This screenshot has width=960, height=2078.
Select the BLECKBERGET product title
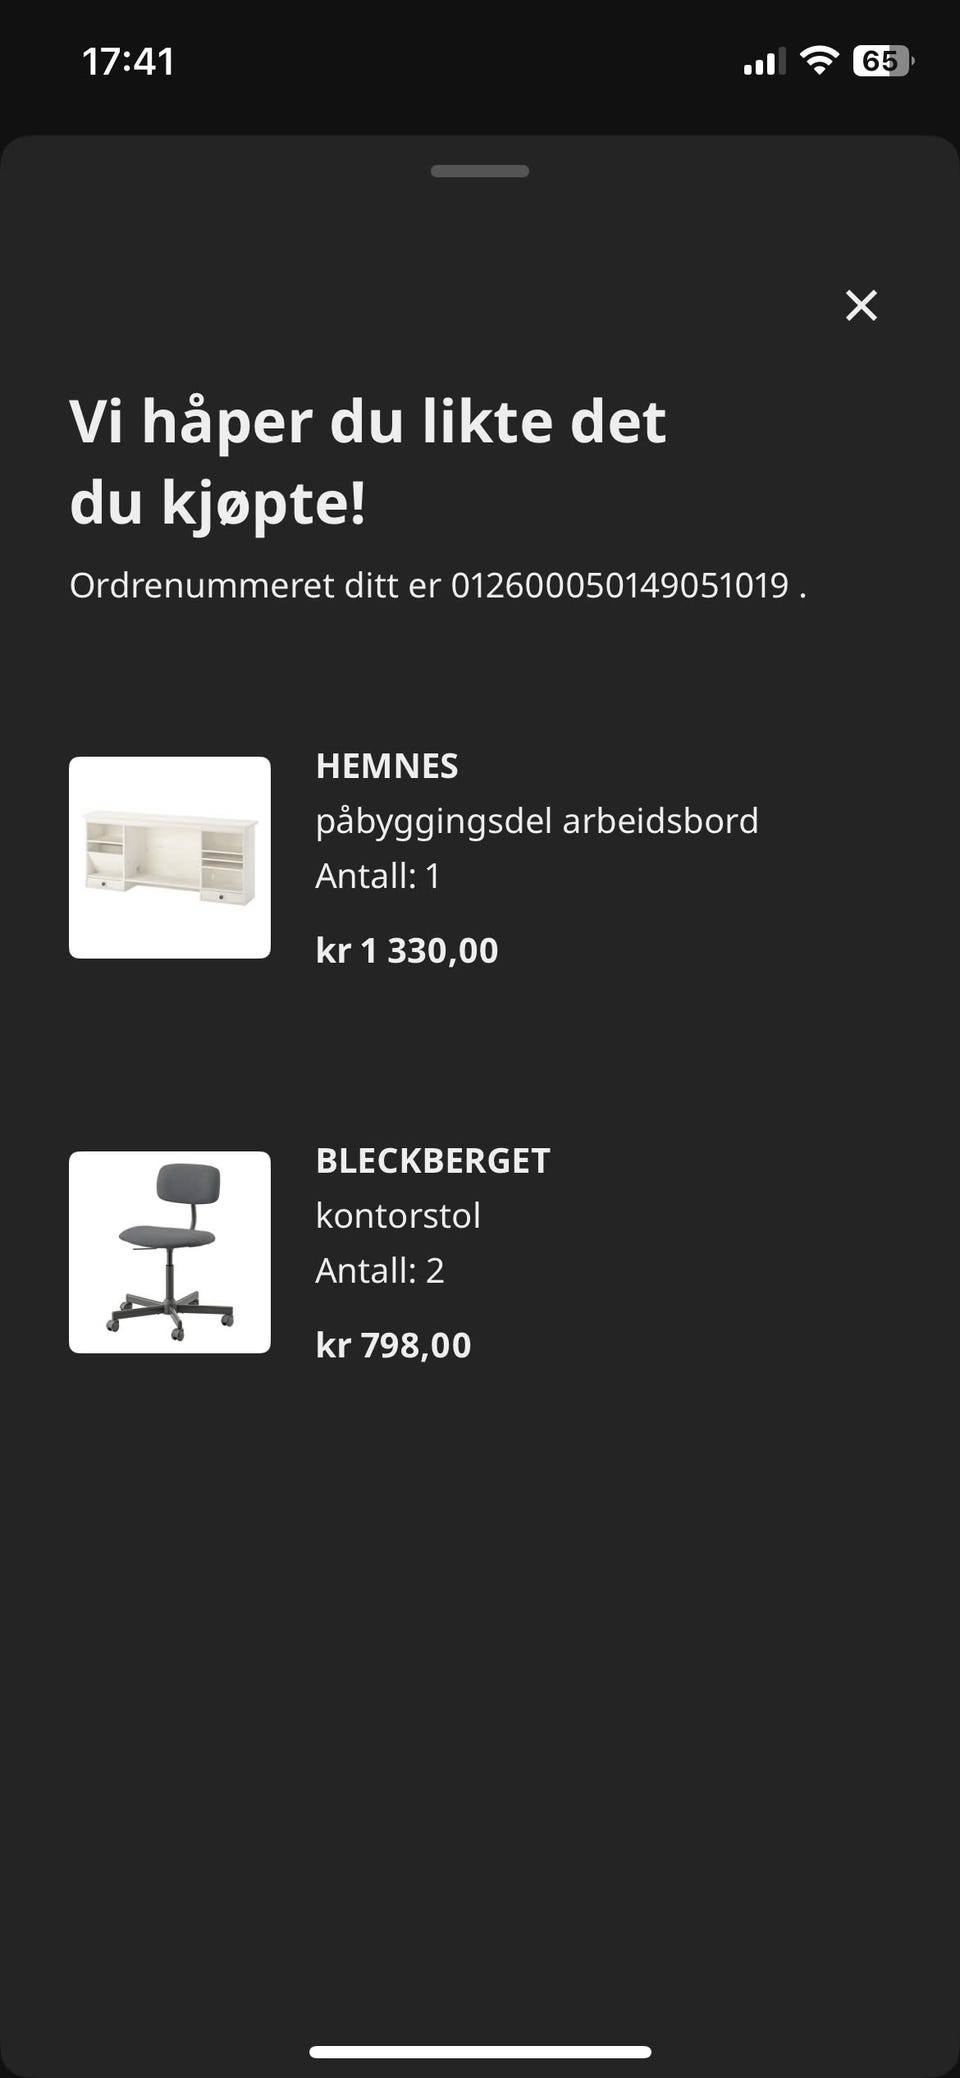(x=433, y=1161)
